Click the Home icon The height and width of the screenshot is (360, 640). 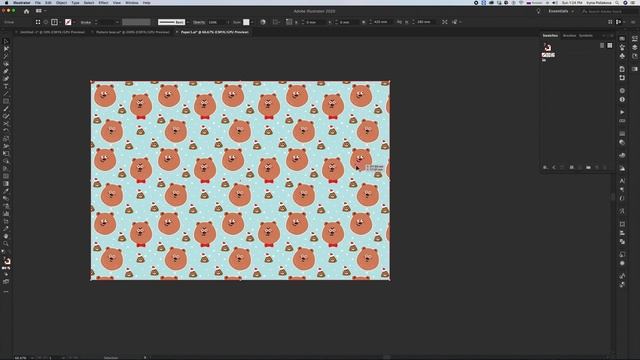[26, 11]
